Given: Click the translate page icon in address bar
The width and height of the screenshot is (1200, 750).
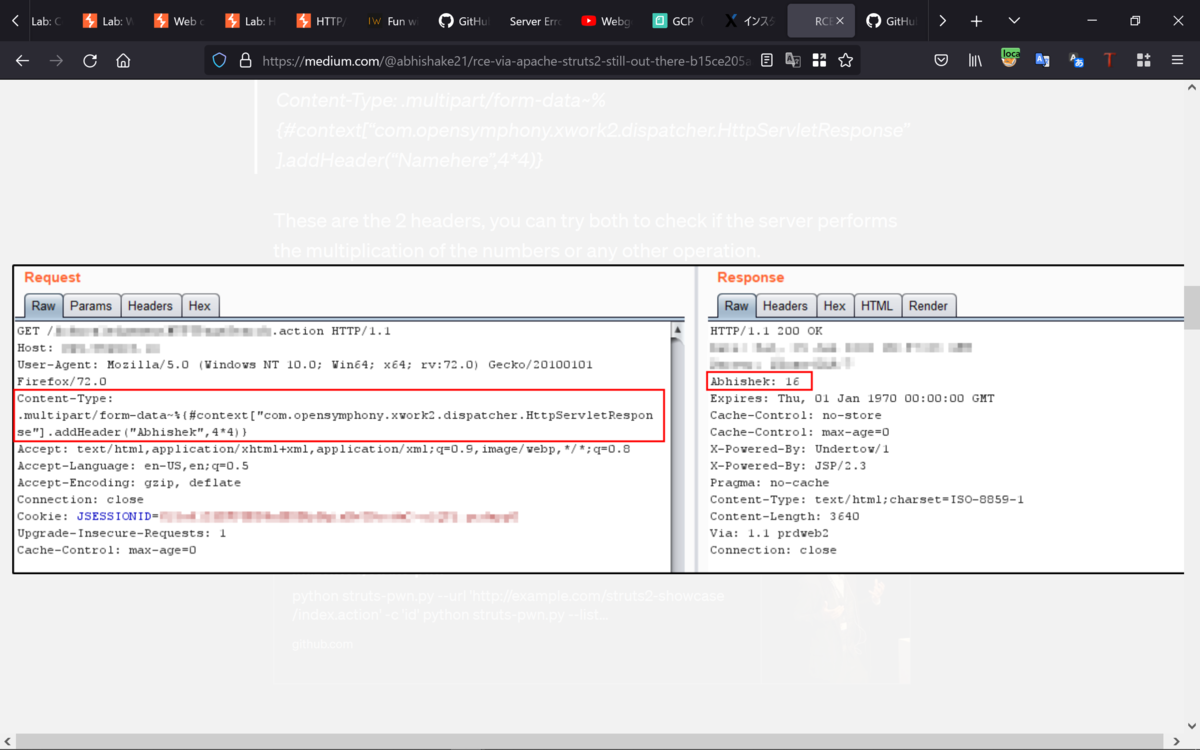Looking at the screenshot, I should [x=793, y=61].
